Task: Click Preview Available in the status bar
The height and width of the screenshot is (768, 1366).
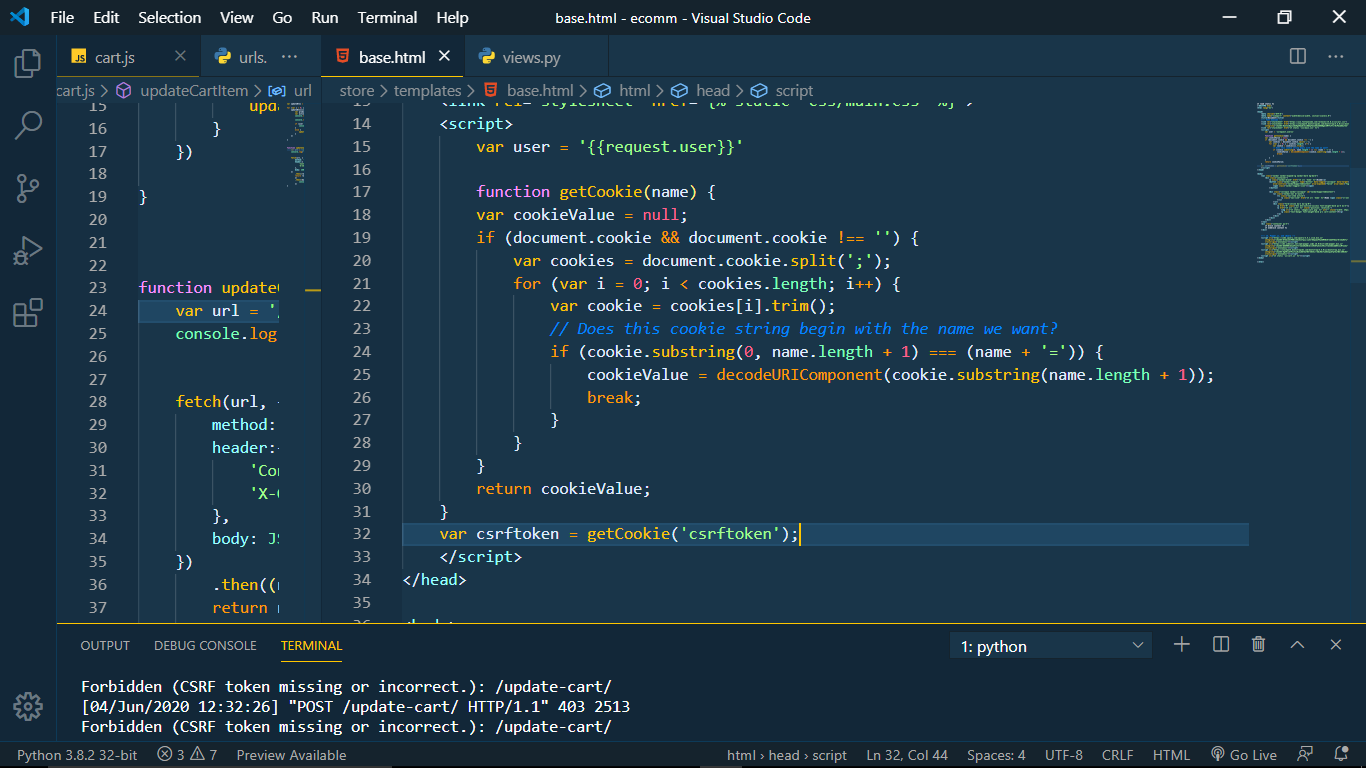Action: tap(291, 755)
